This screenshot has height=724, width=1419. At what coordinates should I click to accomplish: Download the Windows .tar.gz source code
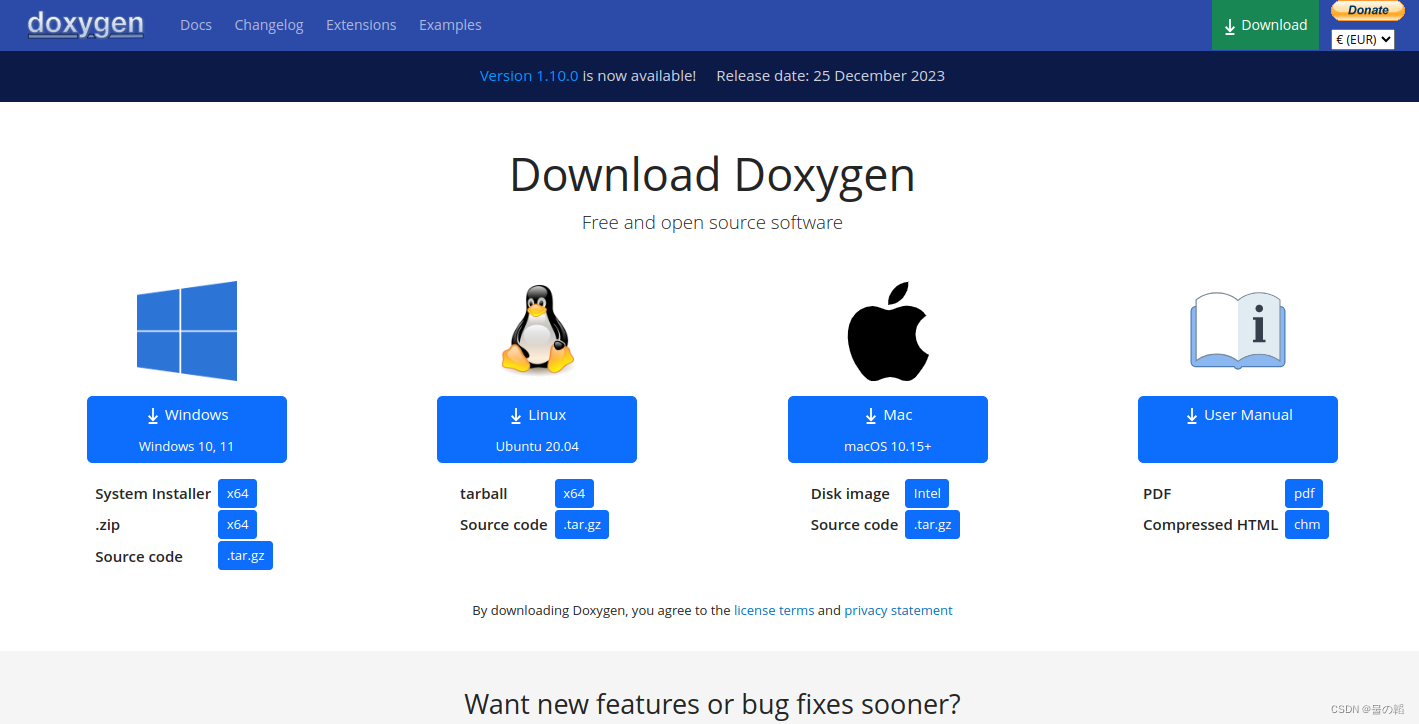(x=245, y=555)
